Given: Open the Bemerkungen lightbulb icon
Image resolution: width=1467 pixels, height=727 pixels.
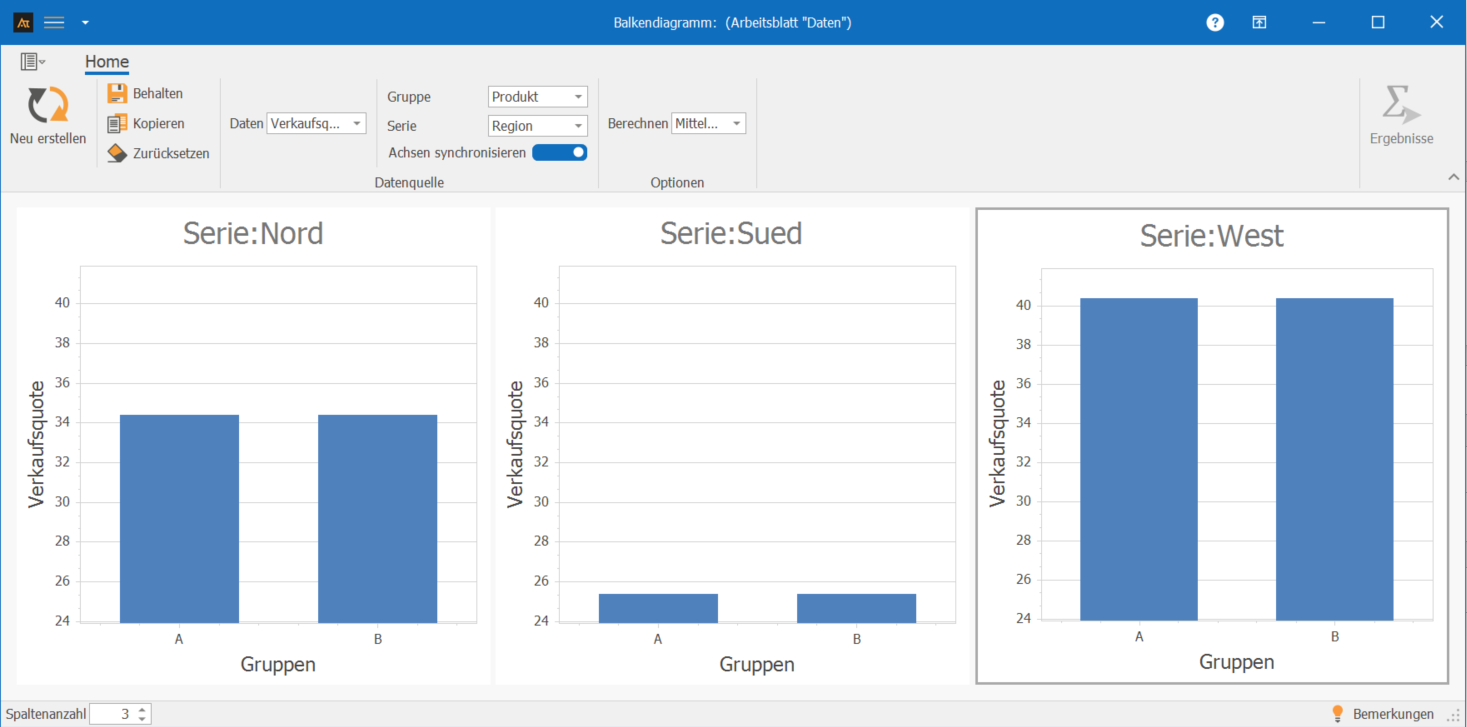Looking at the screenshot, I should pos(1337,714).
